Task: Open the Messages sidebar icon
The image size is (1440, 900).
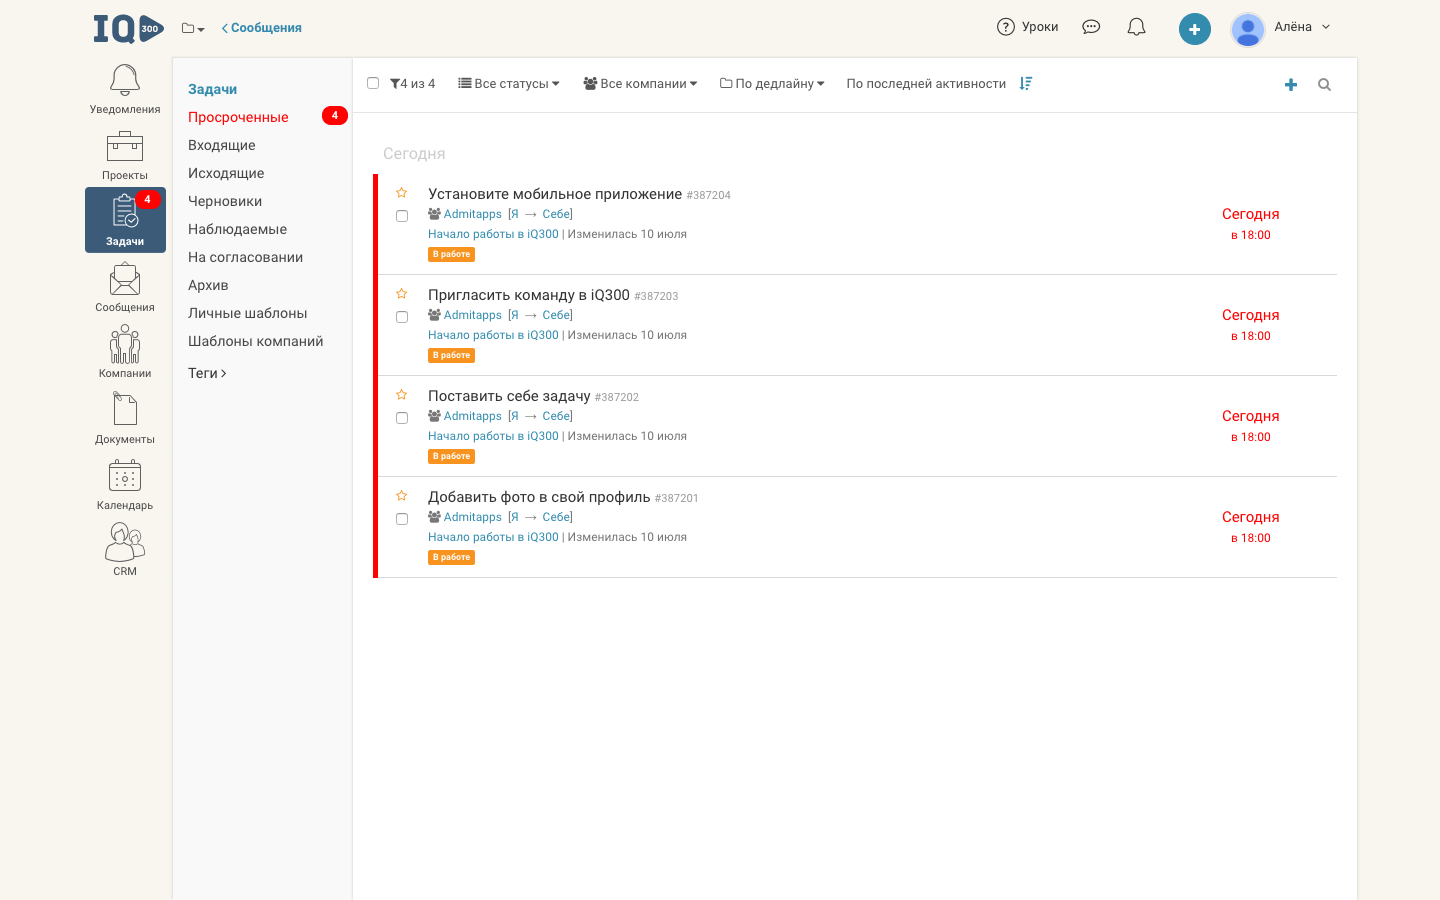Action: tap(125, 287)
